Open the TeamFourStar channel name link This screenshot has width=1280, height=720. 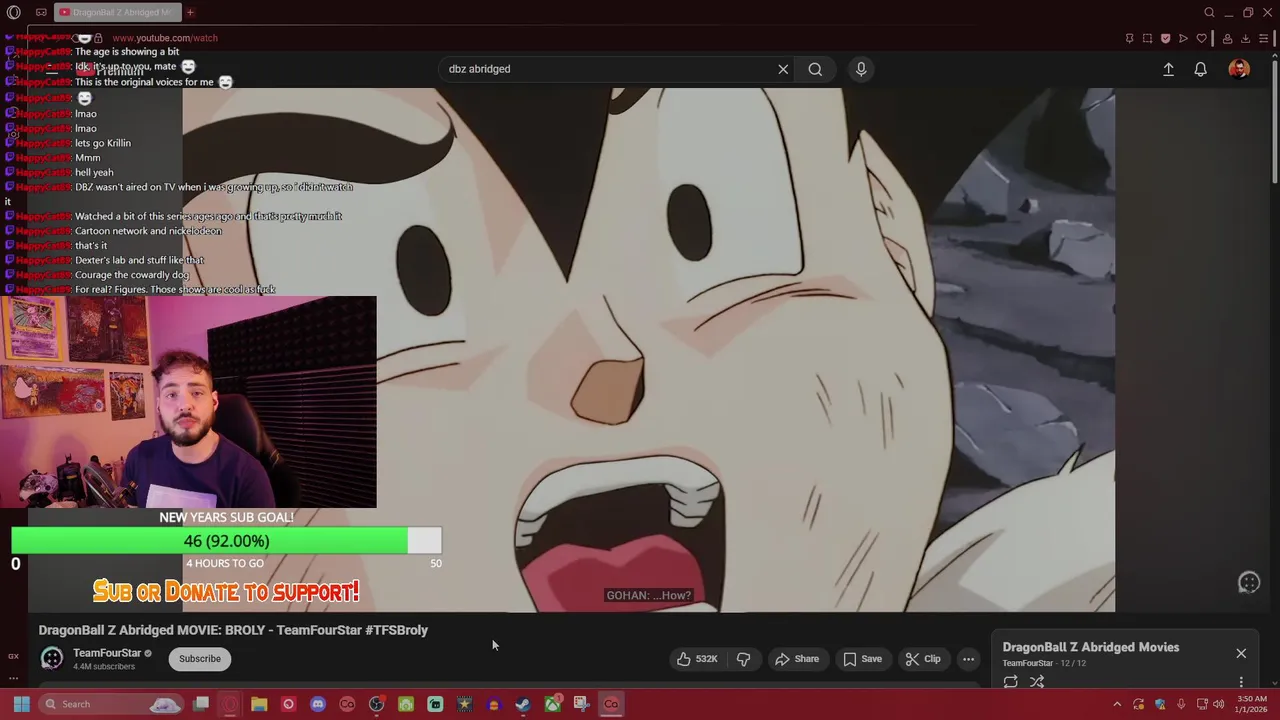coord(107,653)
